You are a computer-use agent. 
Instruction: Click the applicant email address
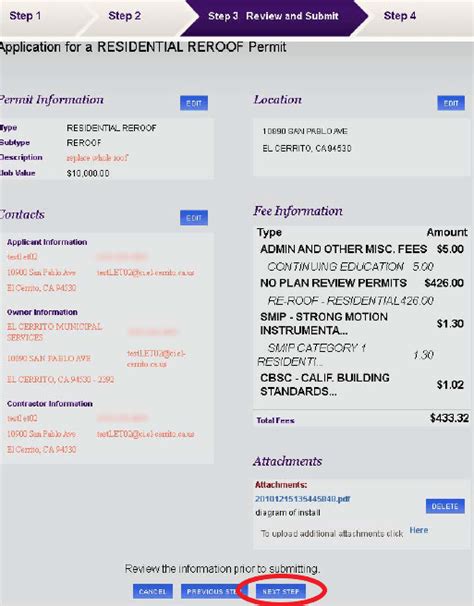(x=146, y=272)
